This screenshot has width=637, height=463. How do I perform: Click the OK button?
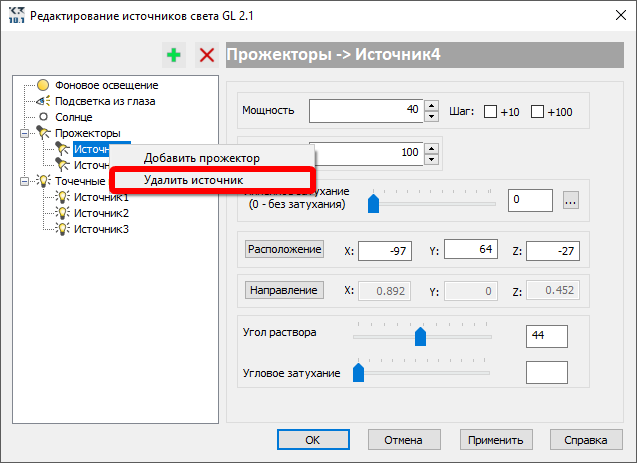pos(313,440)
